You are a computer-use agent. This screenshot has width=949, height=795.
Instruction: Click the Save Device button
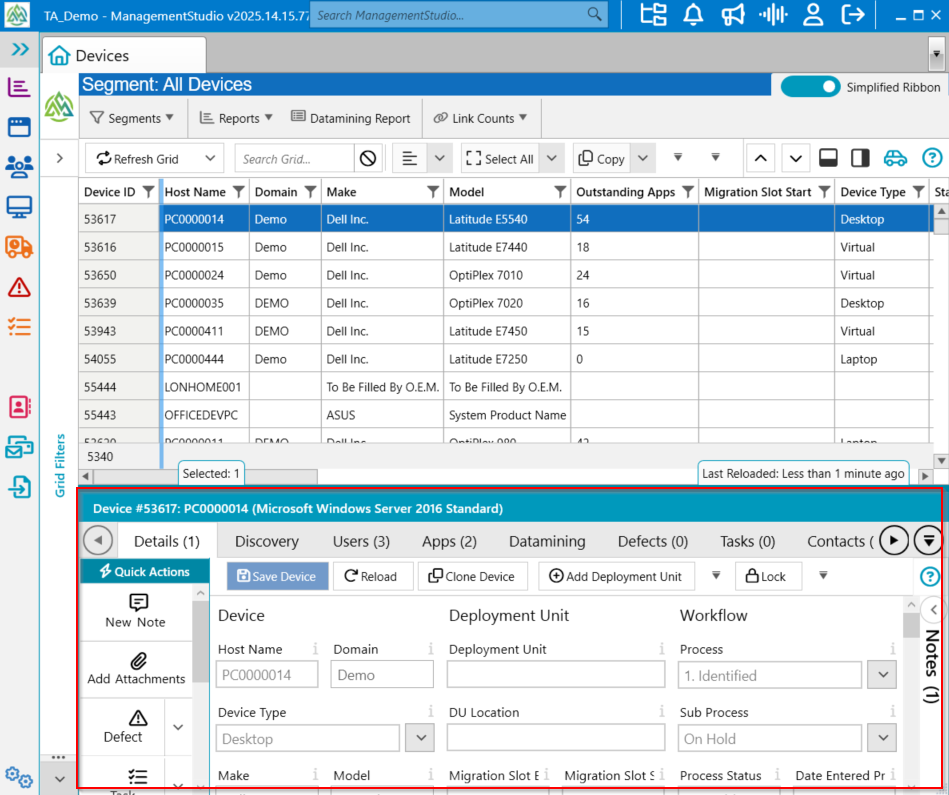(x=278, y=576)
